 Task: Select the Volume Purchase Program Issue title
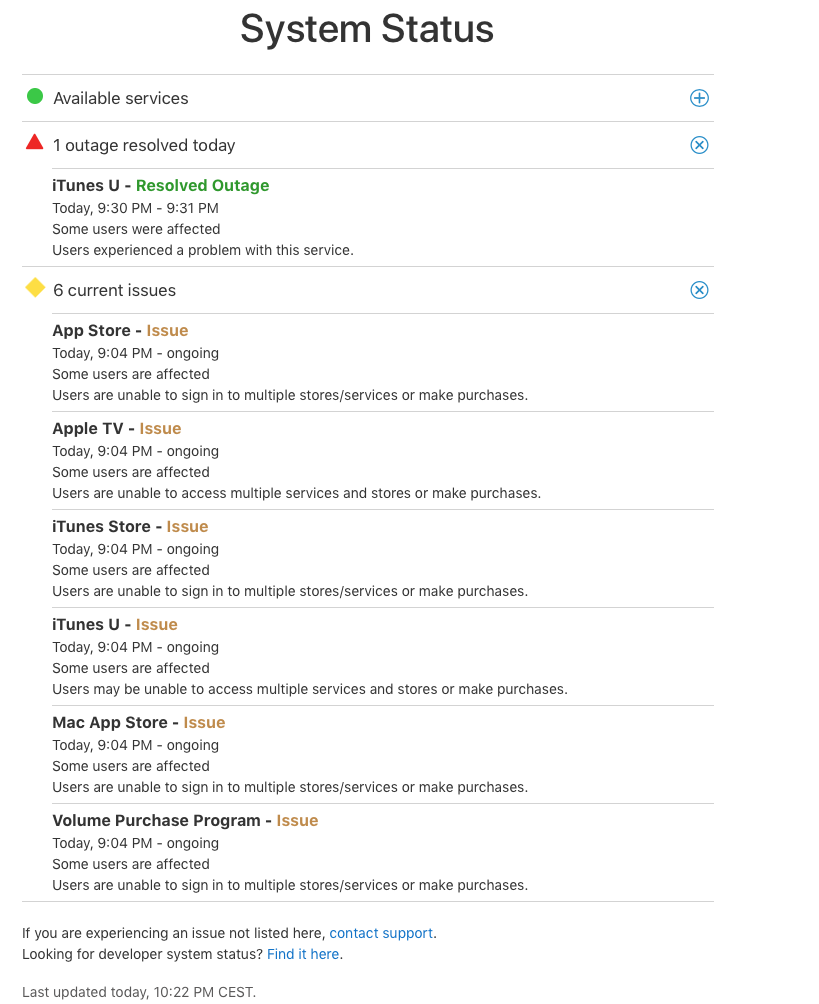[185, 820]
